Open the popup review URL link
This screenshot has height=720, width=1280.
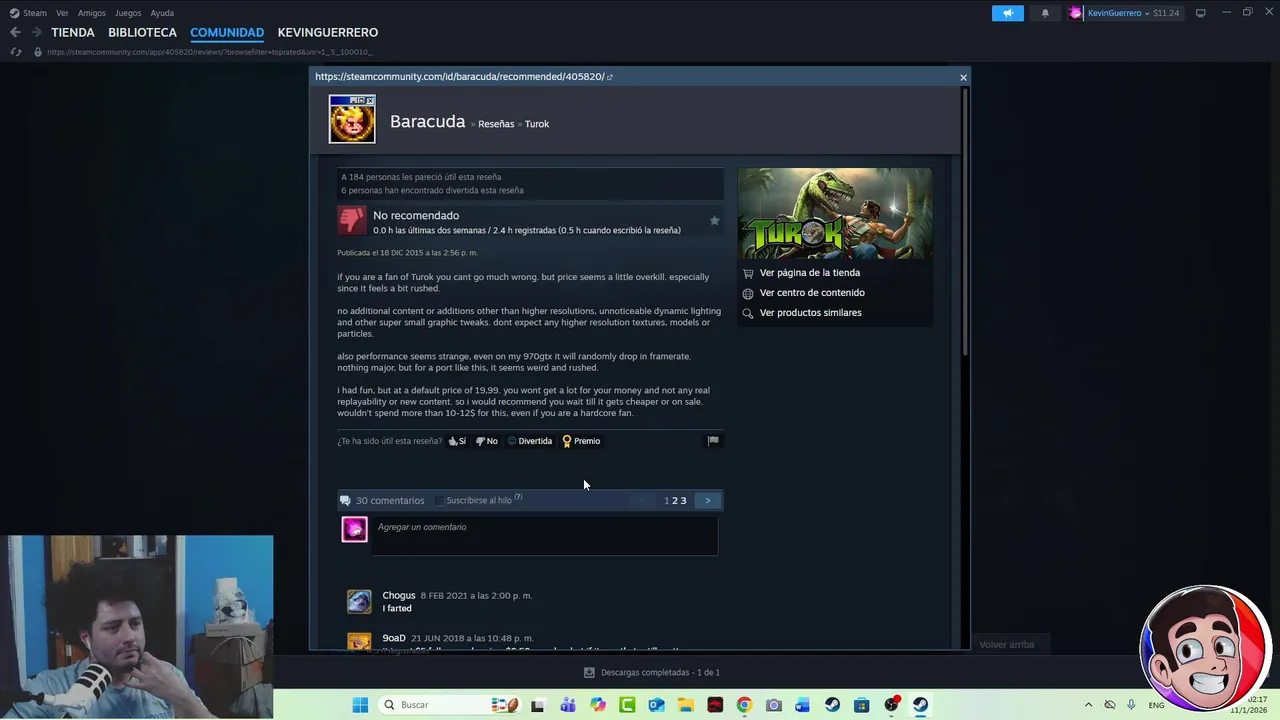(464, 76)
